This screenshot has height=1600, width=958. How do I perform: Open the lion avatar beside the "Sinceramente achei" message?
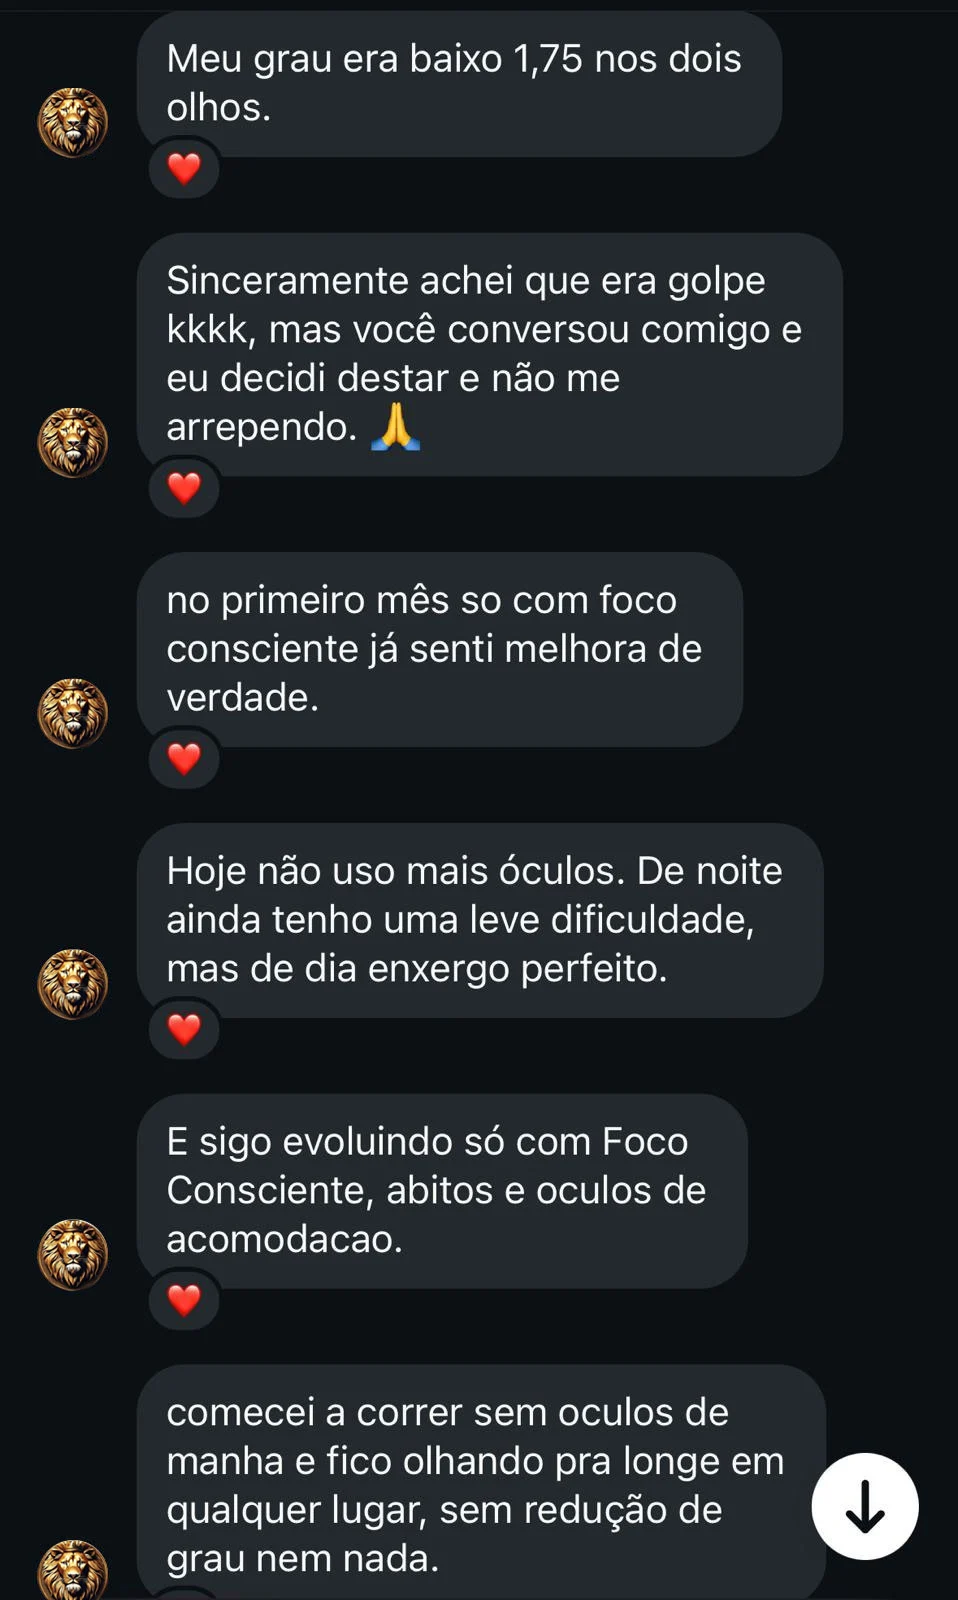(72, 442)
